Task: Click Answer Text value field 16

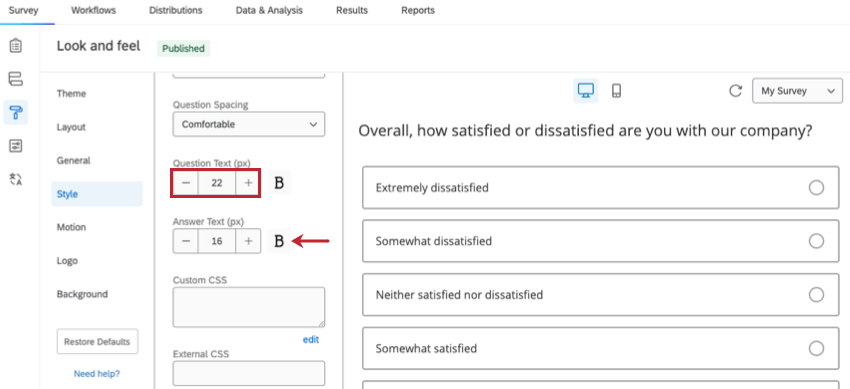Action: [x=217, y=241]
